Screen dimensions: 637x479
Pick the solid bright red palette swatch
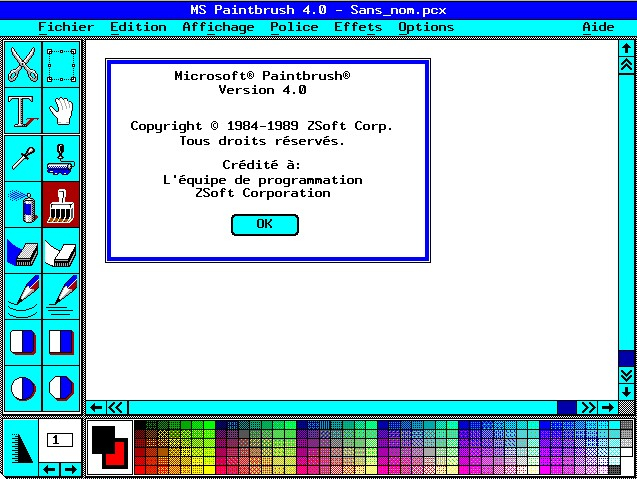click(x=140, y=470)
